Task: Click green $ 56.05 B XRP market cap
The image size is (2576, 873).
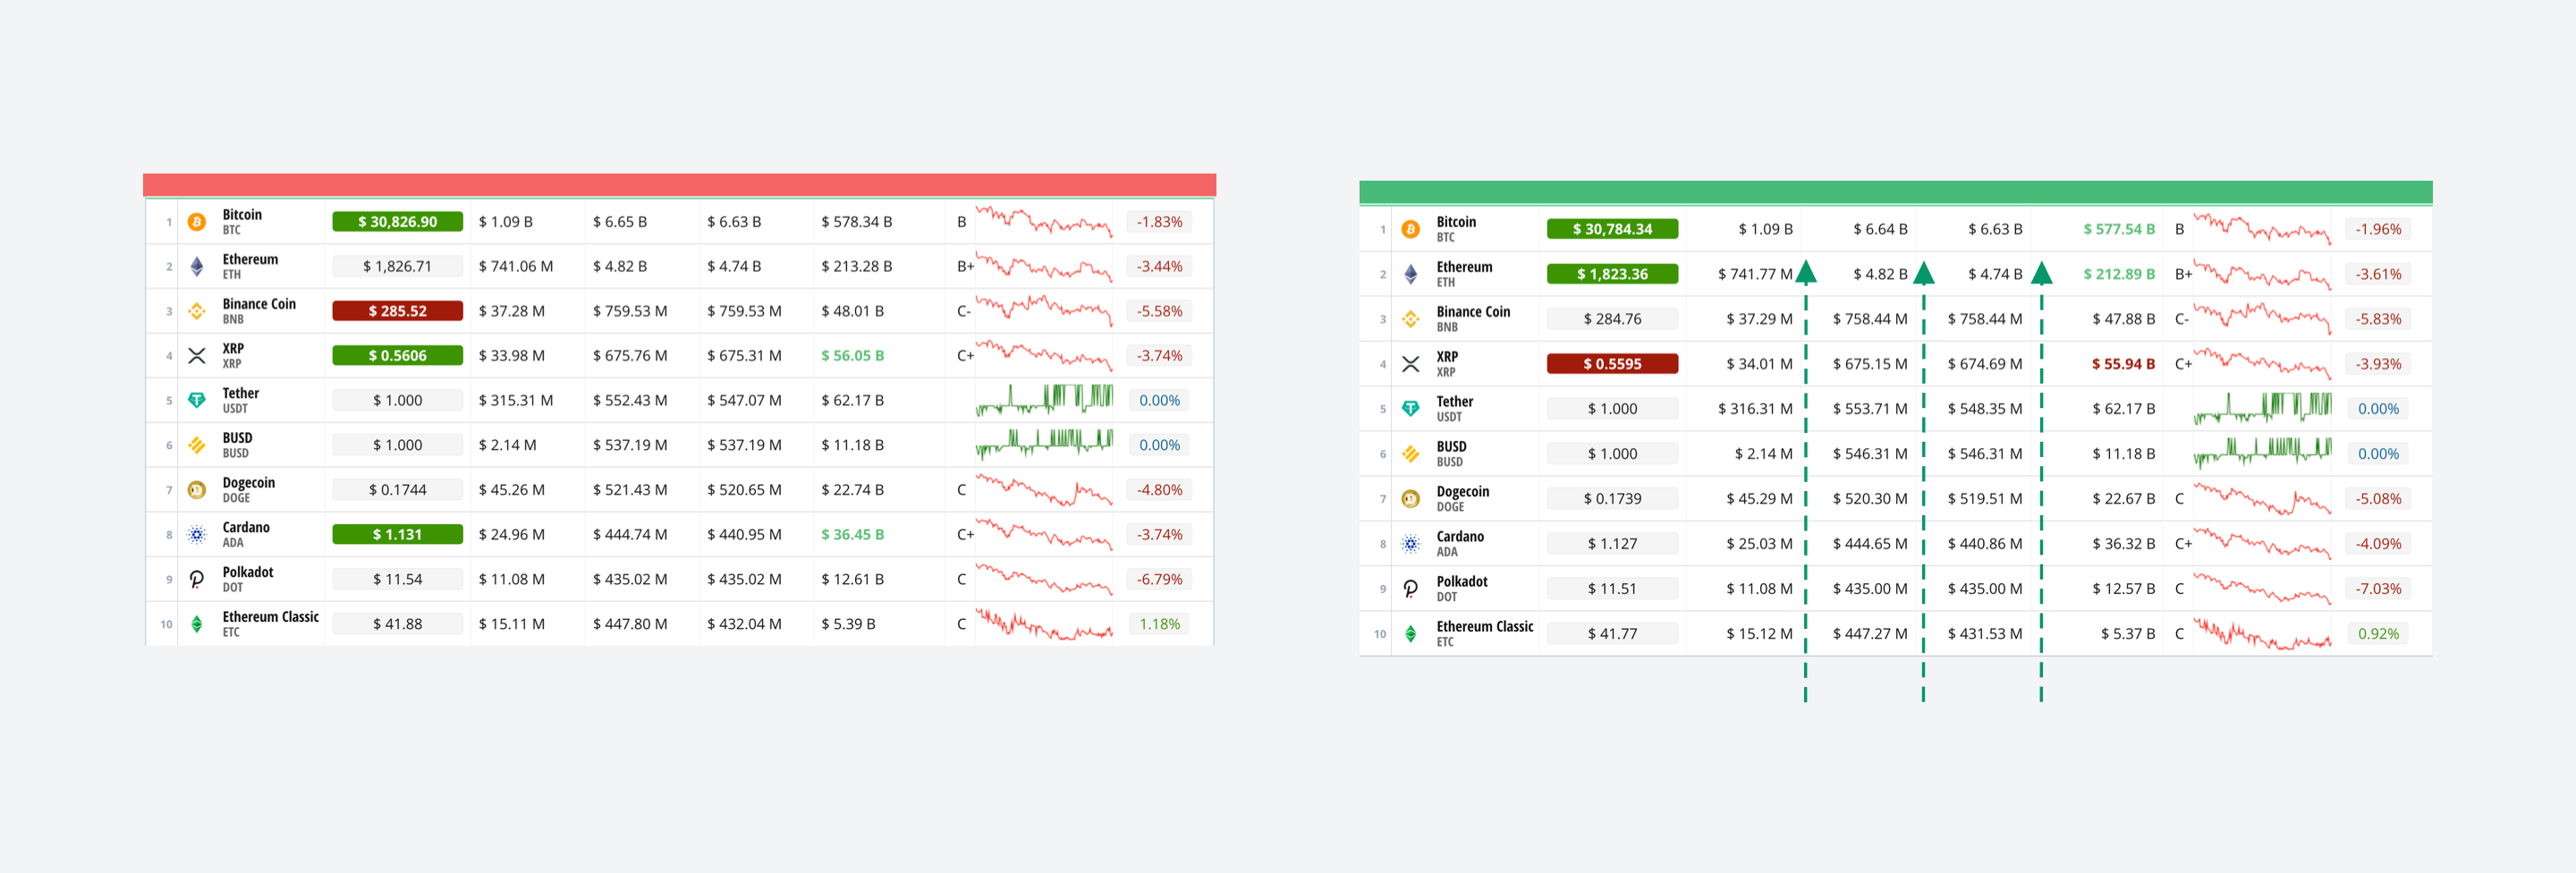Action: click(x=853, y=356)
